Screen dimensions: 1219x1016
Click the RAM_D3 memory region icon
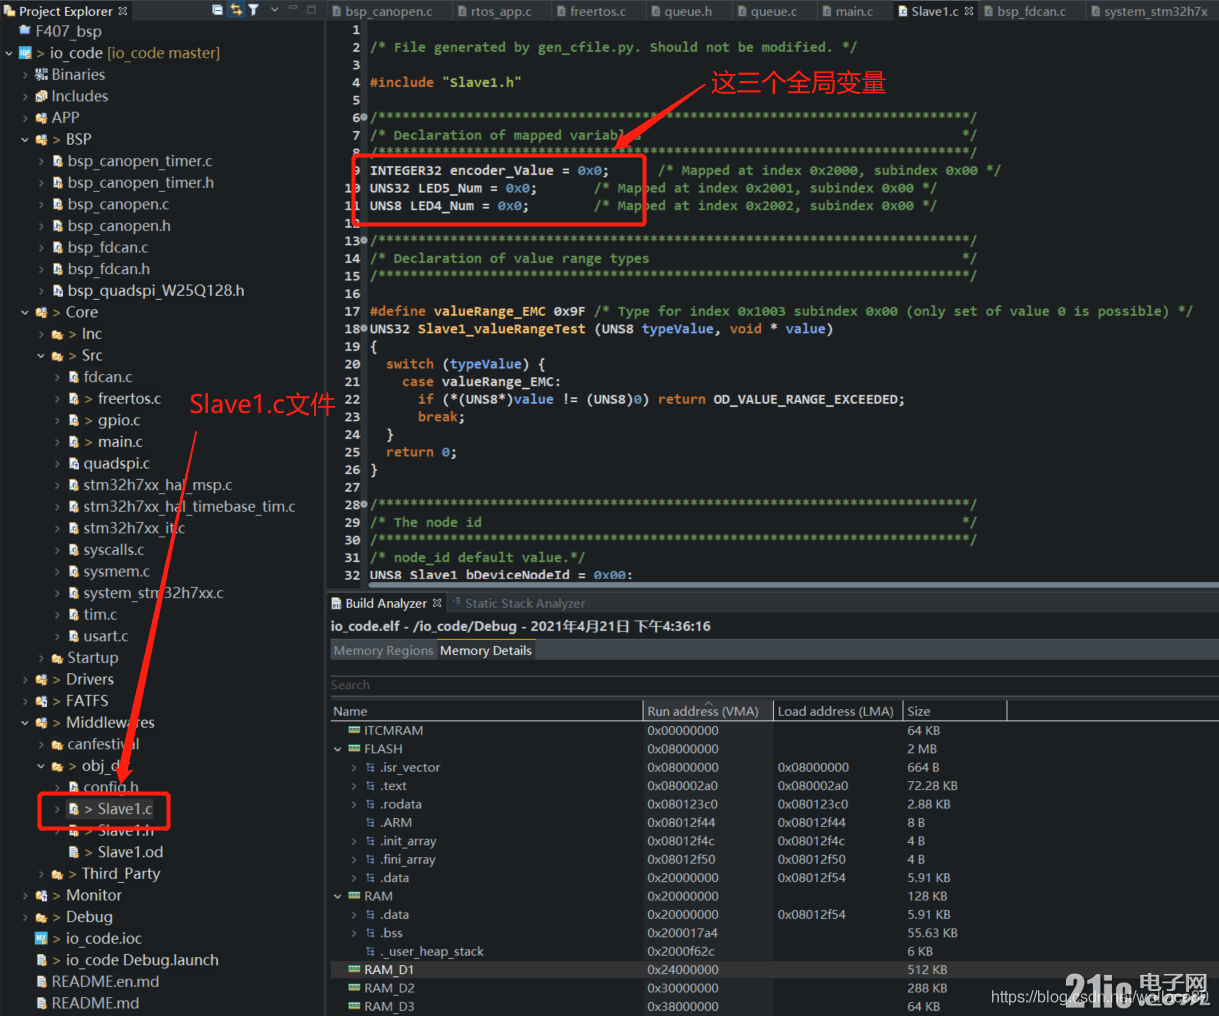[354, 1006]
